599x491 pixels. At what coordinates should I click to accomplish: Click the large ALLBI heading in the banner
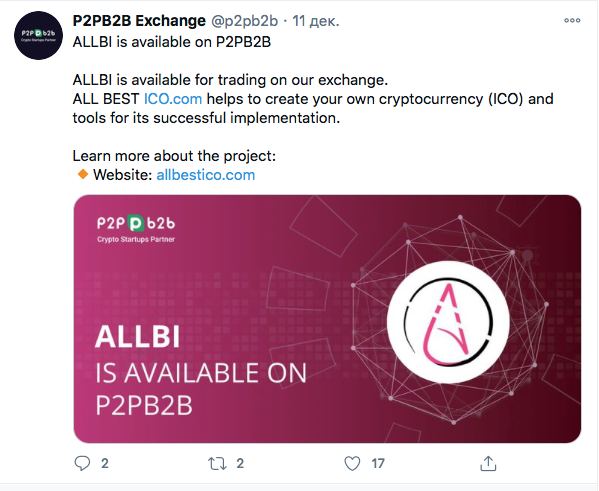click(x=138, y=337)
